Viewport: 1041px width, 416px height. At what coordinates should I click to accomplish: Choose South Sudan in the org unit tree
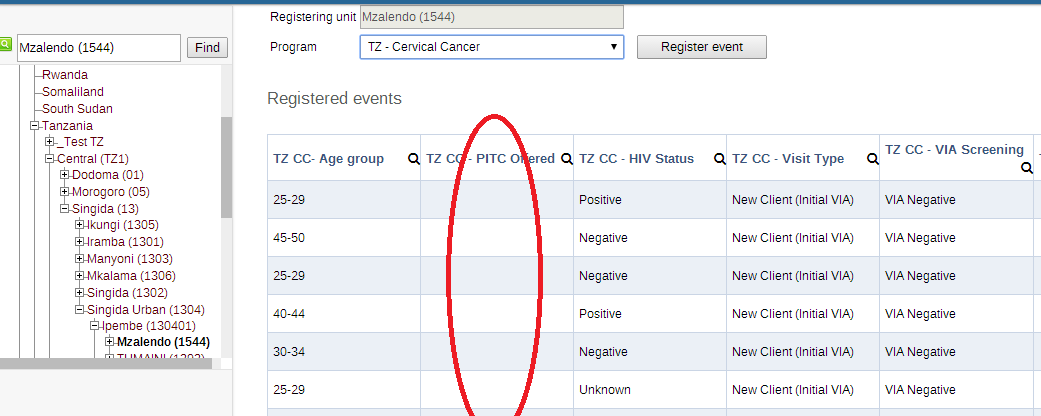coord(77,109)
